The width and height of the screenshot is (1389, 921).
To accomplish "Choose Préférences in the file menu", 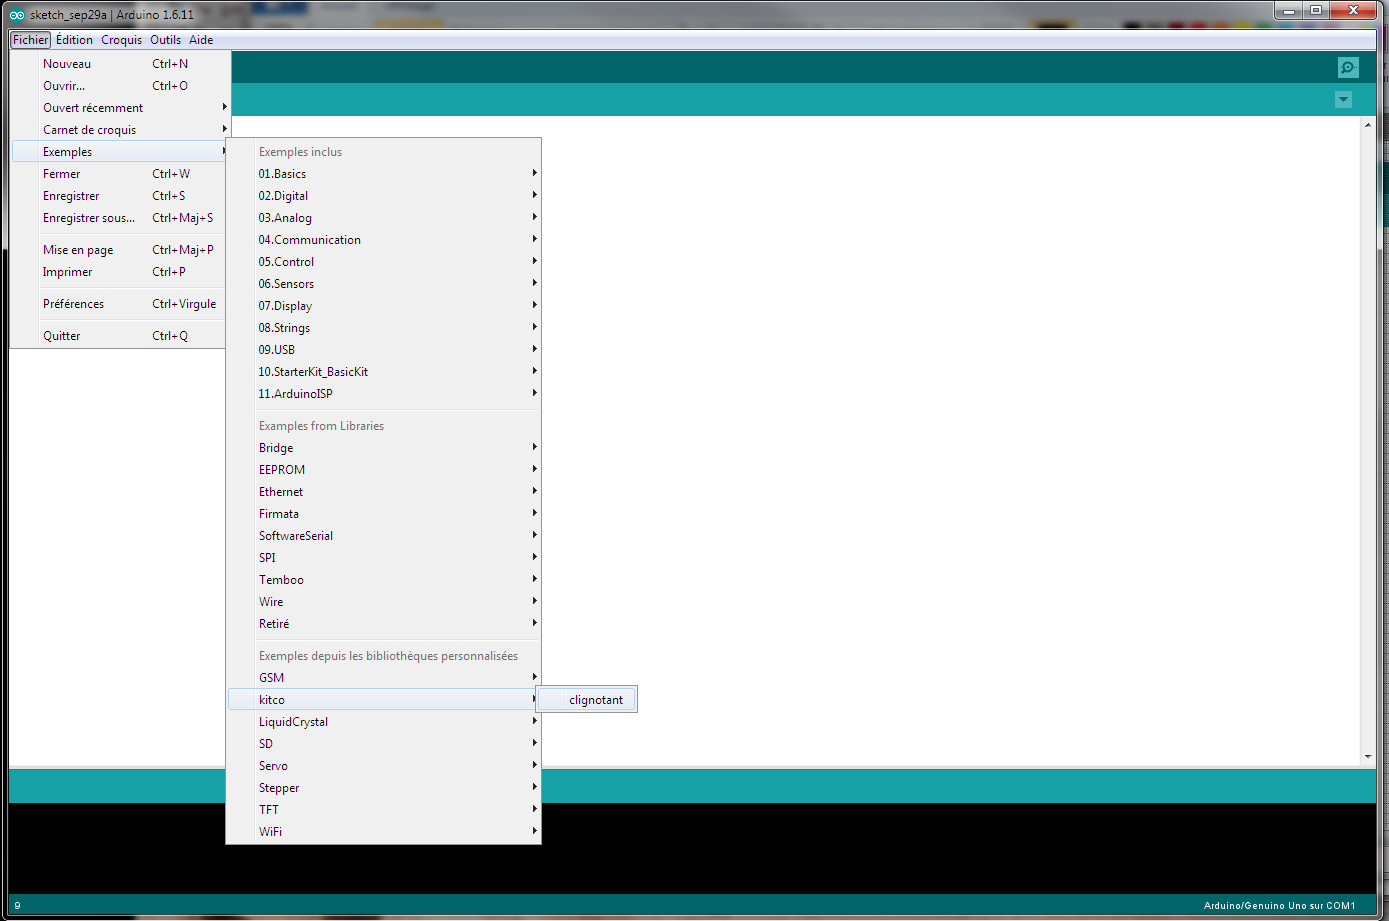I will point(73,304).
